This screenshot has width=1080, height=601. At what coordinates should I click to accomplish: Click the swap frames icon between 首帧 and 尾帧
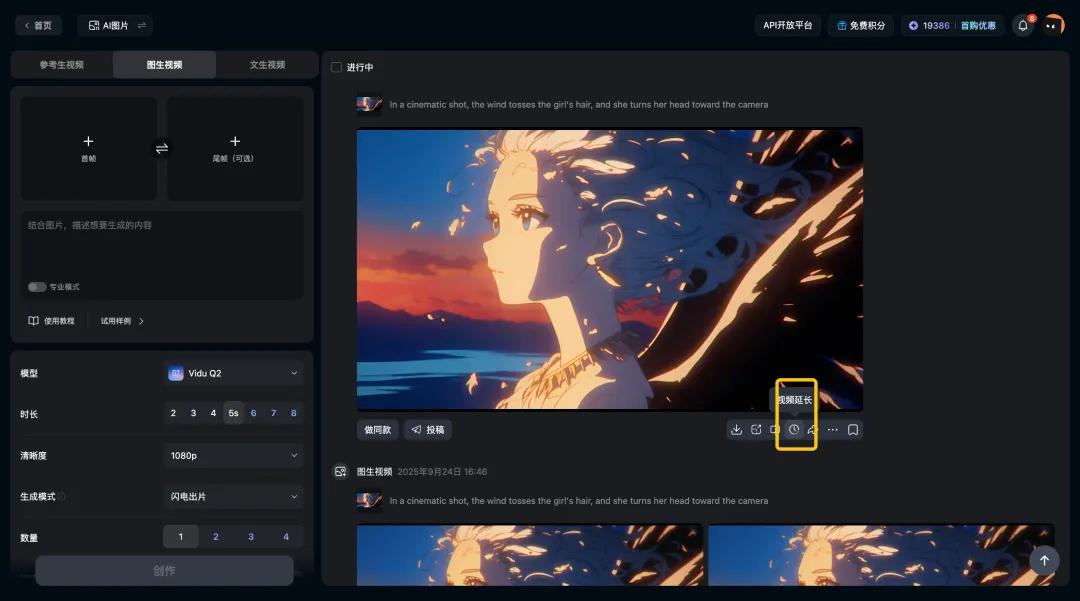[162, 147]
